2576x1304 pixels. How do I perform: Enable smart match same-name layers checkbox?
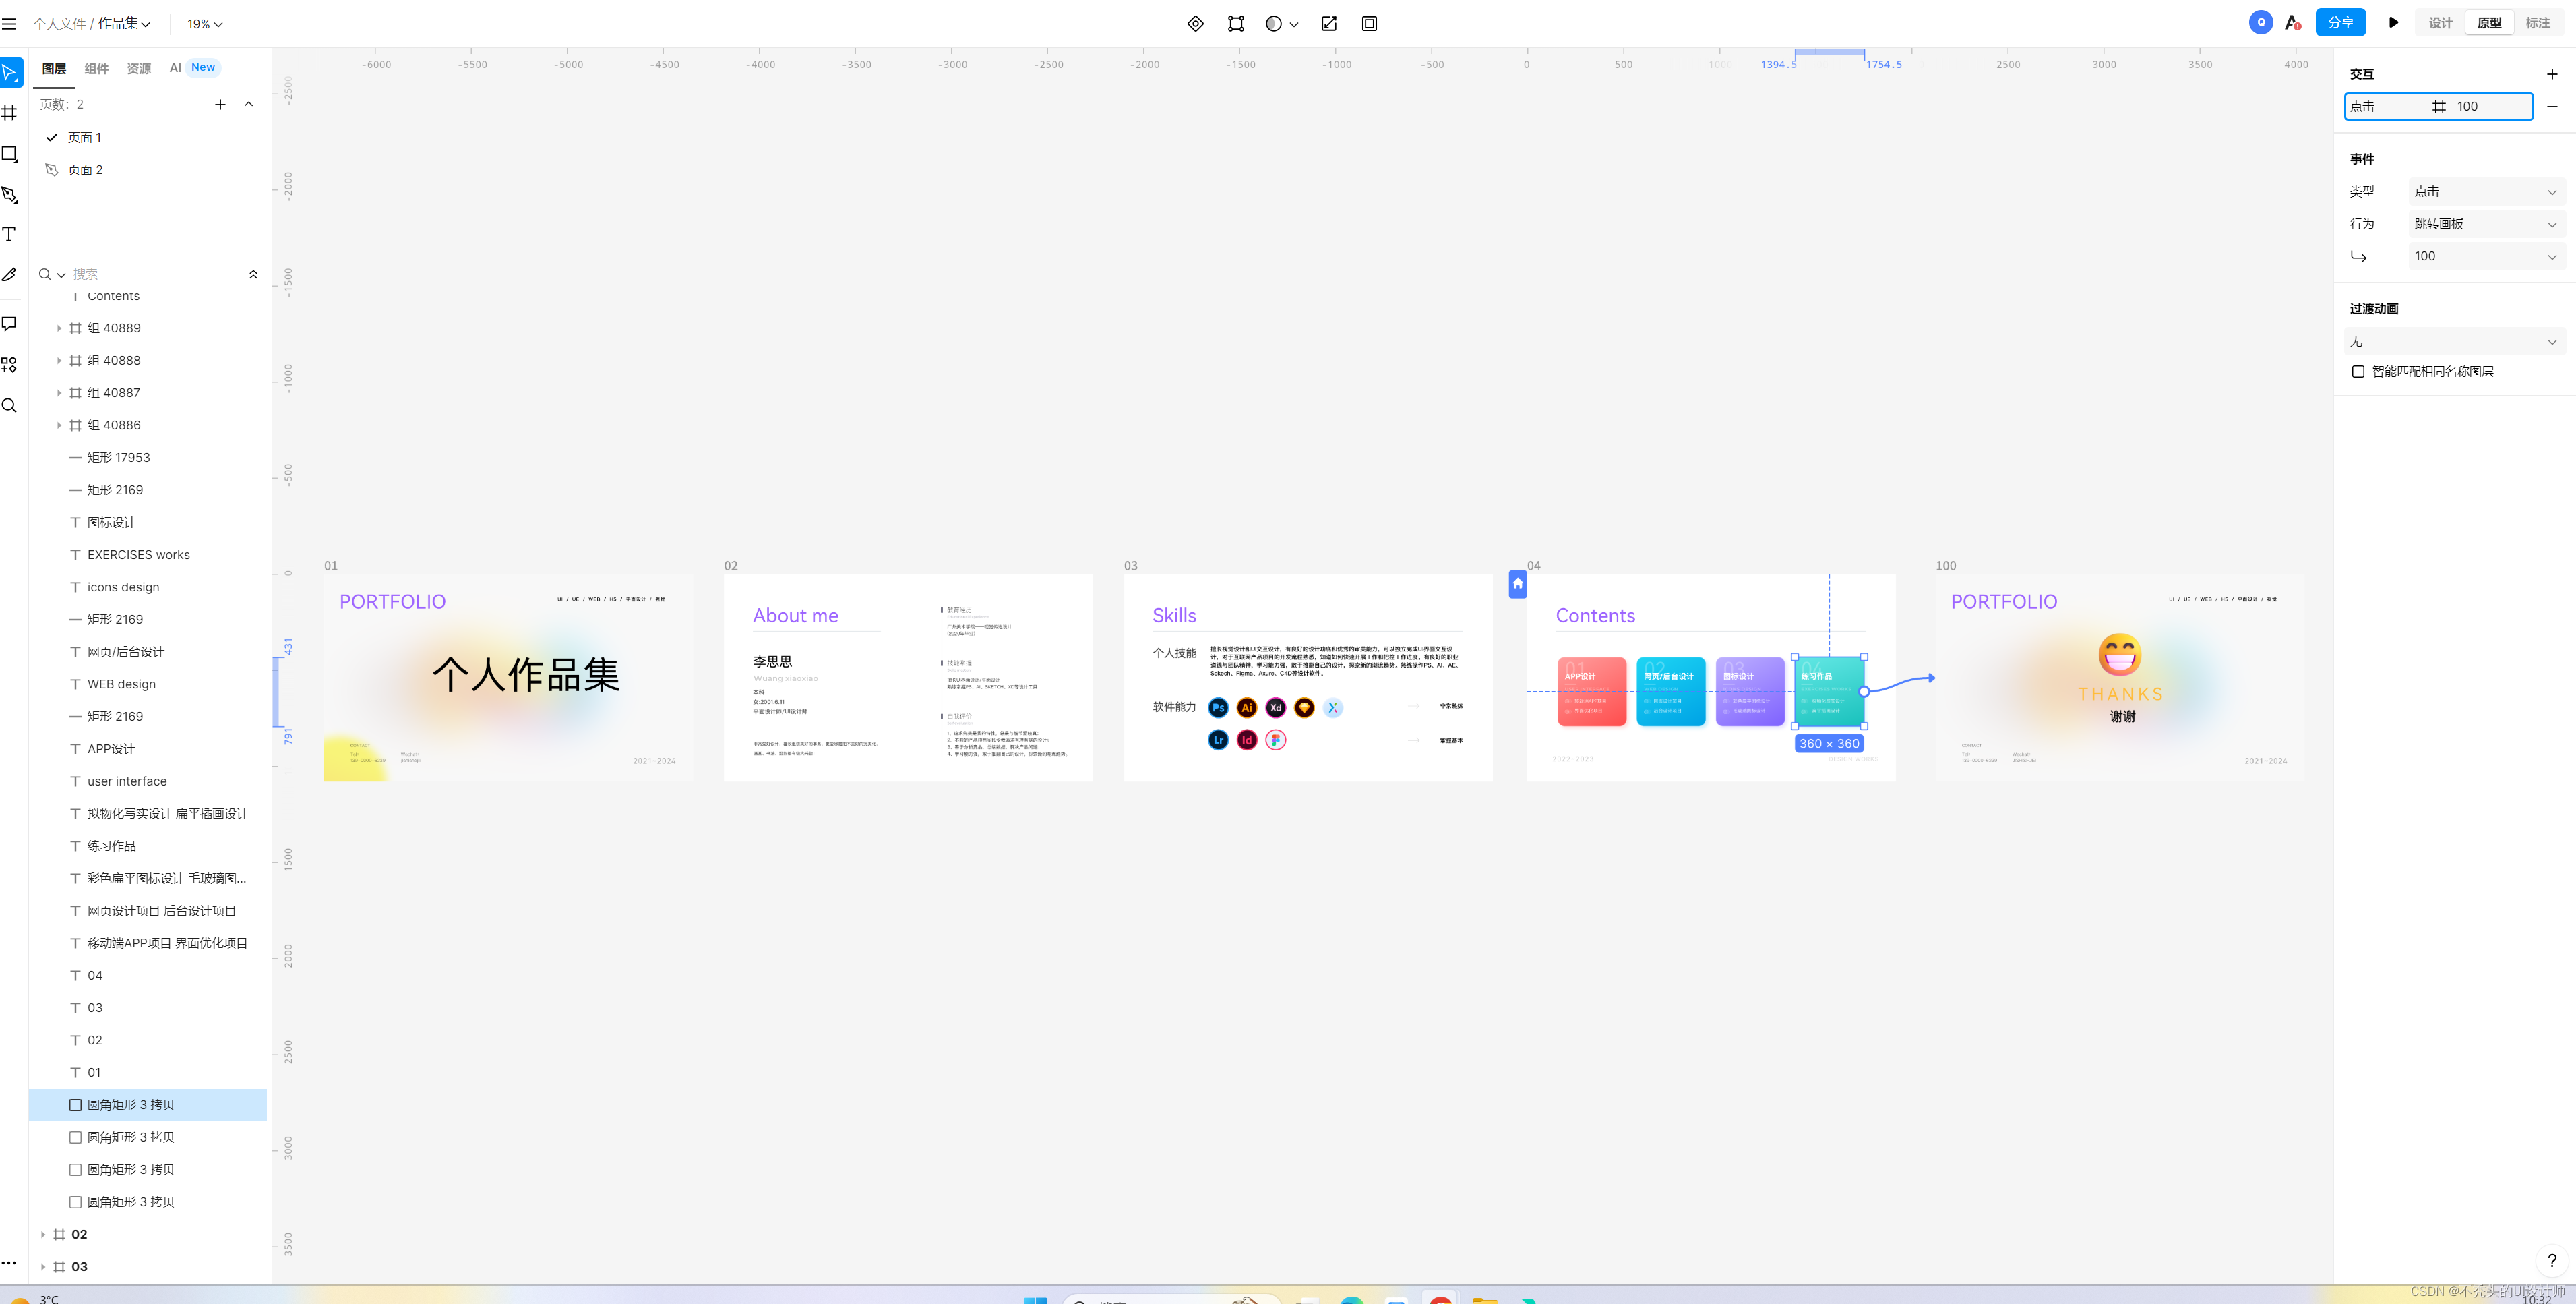pos(2358,371)
